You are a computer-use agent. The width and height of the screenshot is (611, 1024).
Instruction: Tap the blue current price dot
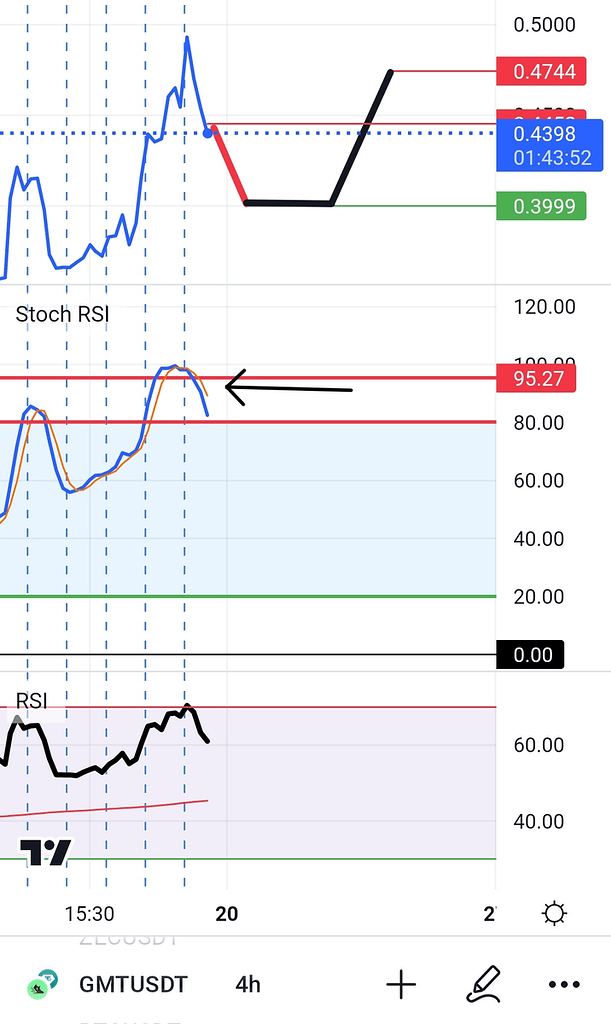click(x=208, y=132)
